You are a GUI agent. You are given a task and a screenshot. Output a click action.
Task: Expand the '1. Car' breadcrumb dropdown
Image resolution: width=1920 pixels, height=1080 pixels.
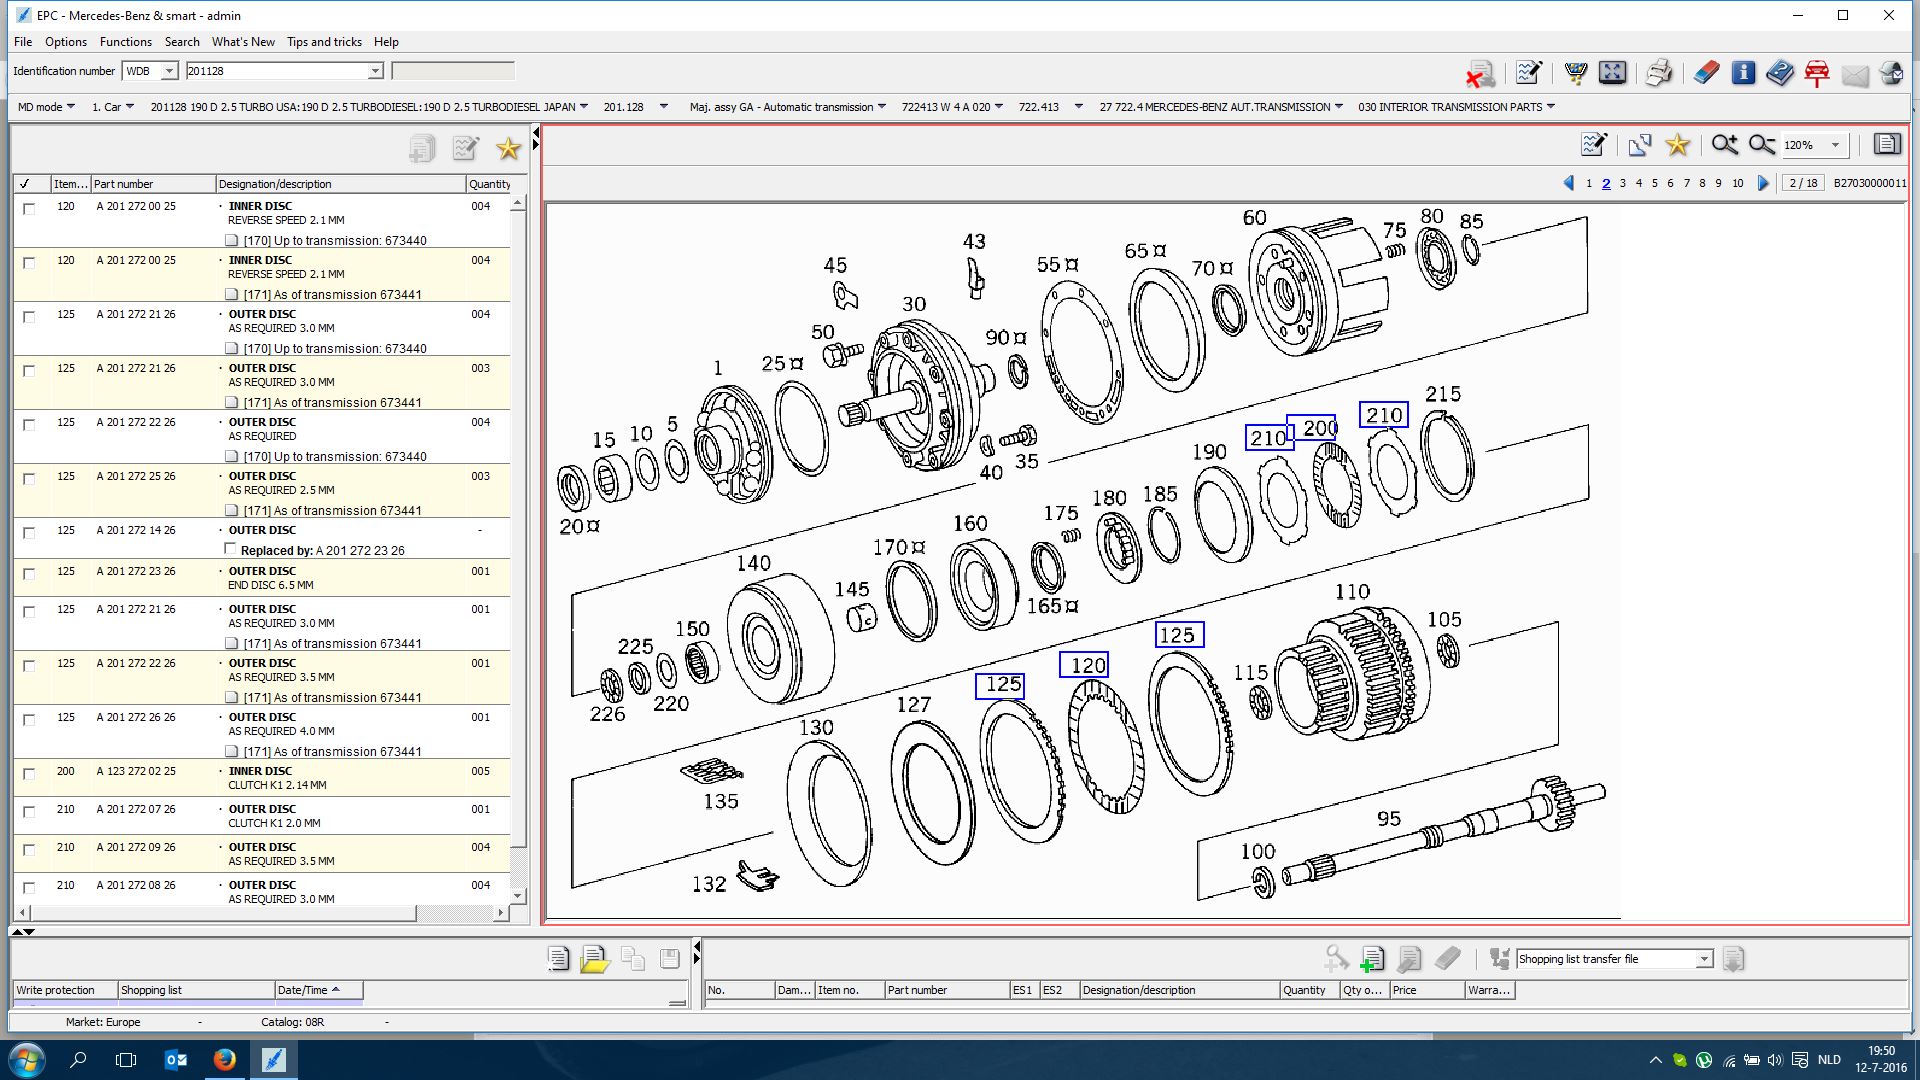click(x=130, y=107)
